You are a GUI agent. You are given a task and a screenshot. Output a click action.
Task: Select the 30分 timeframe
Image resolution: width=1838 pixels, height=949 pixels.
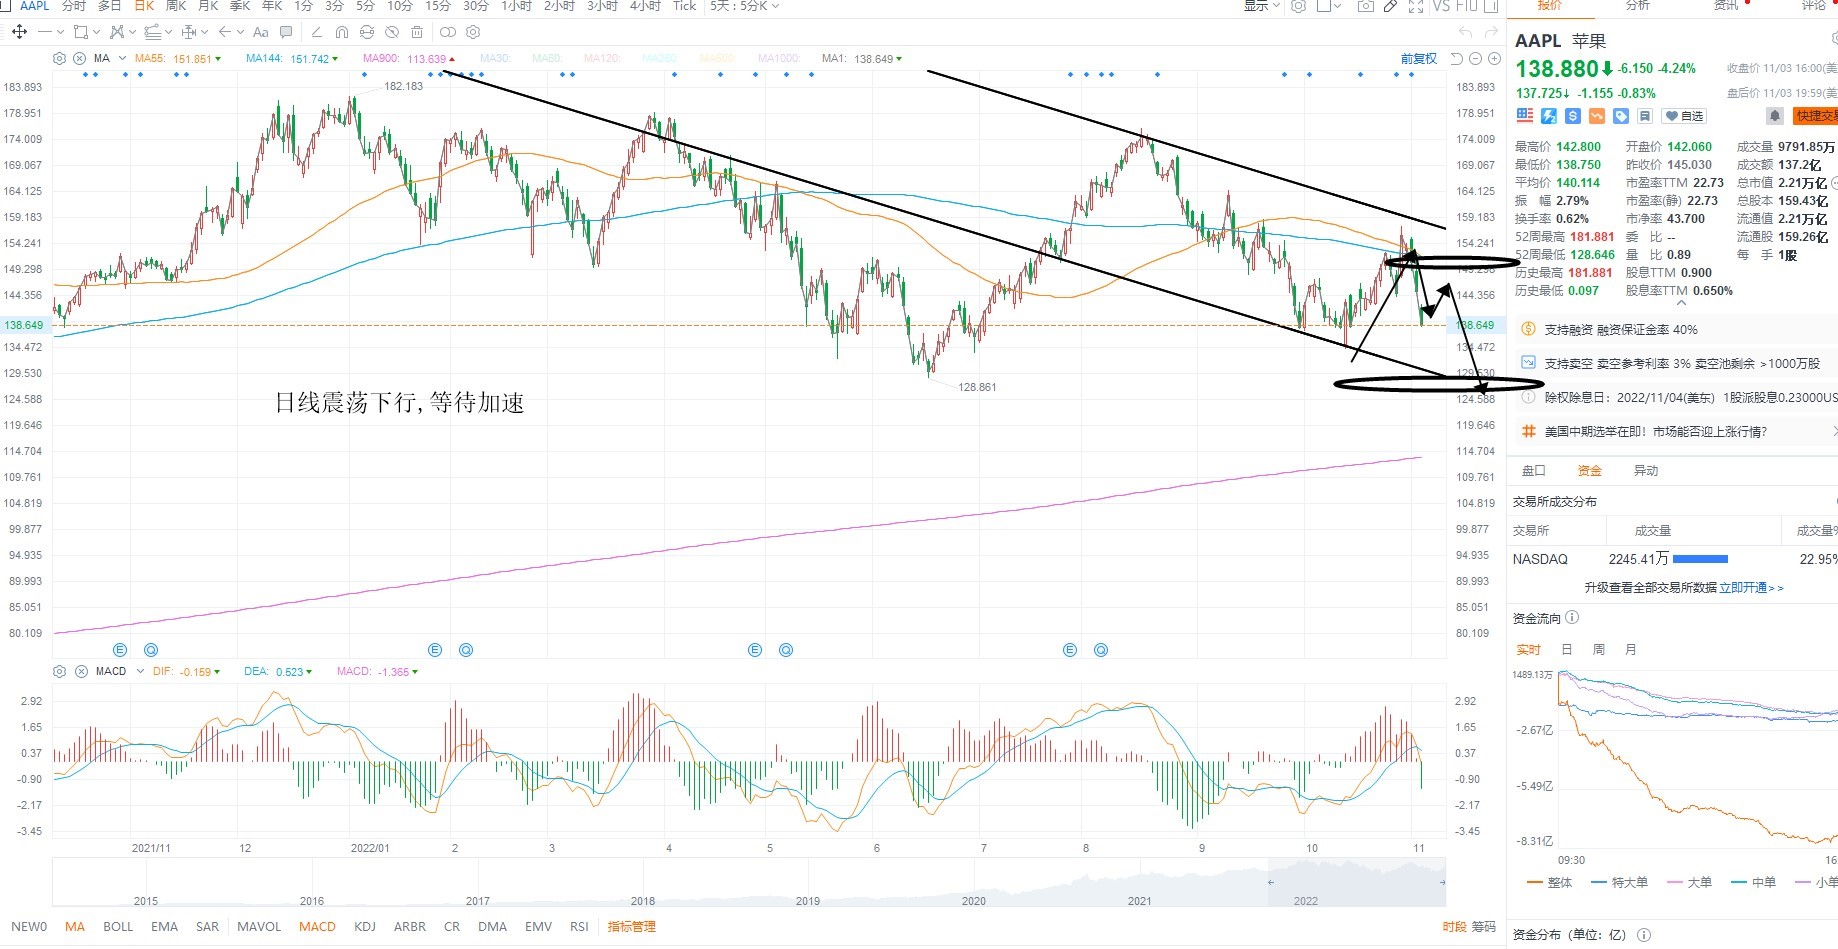pos(476,6)
